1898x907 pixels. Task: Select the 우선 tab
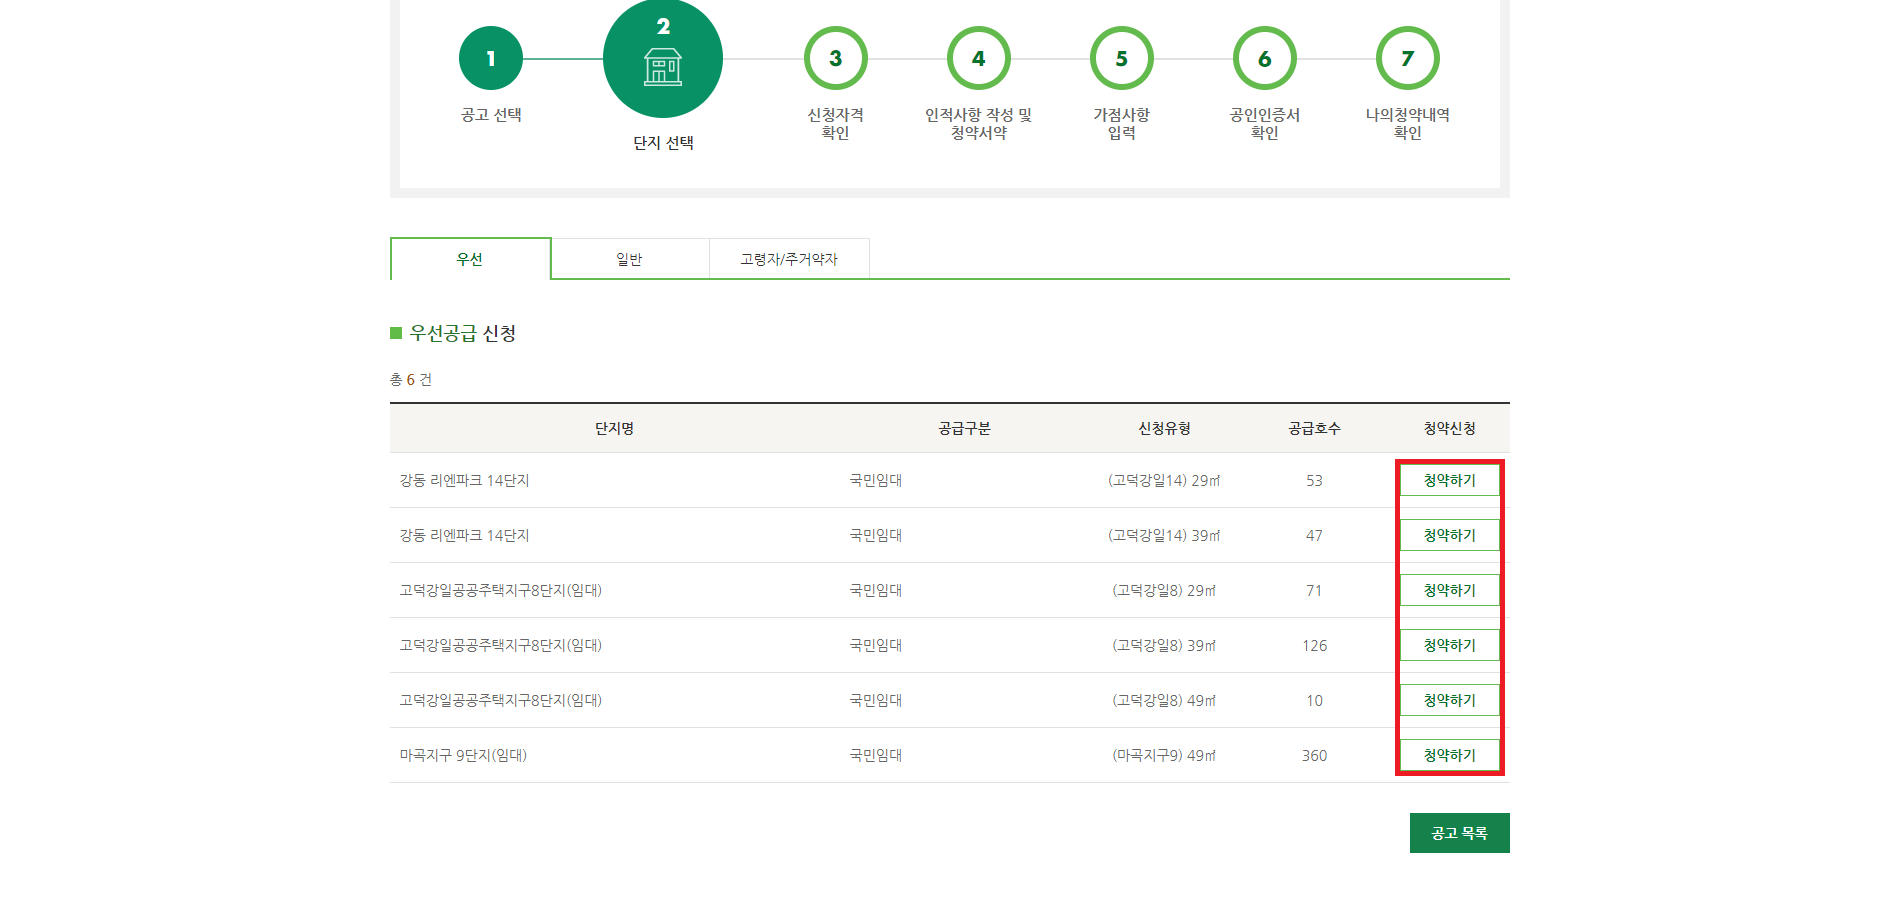[x=469, y=258]
